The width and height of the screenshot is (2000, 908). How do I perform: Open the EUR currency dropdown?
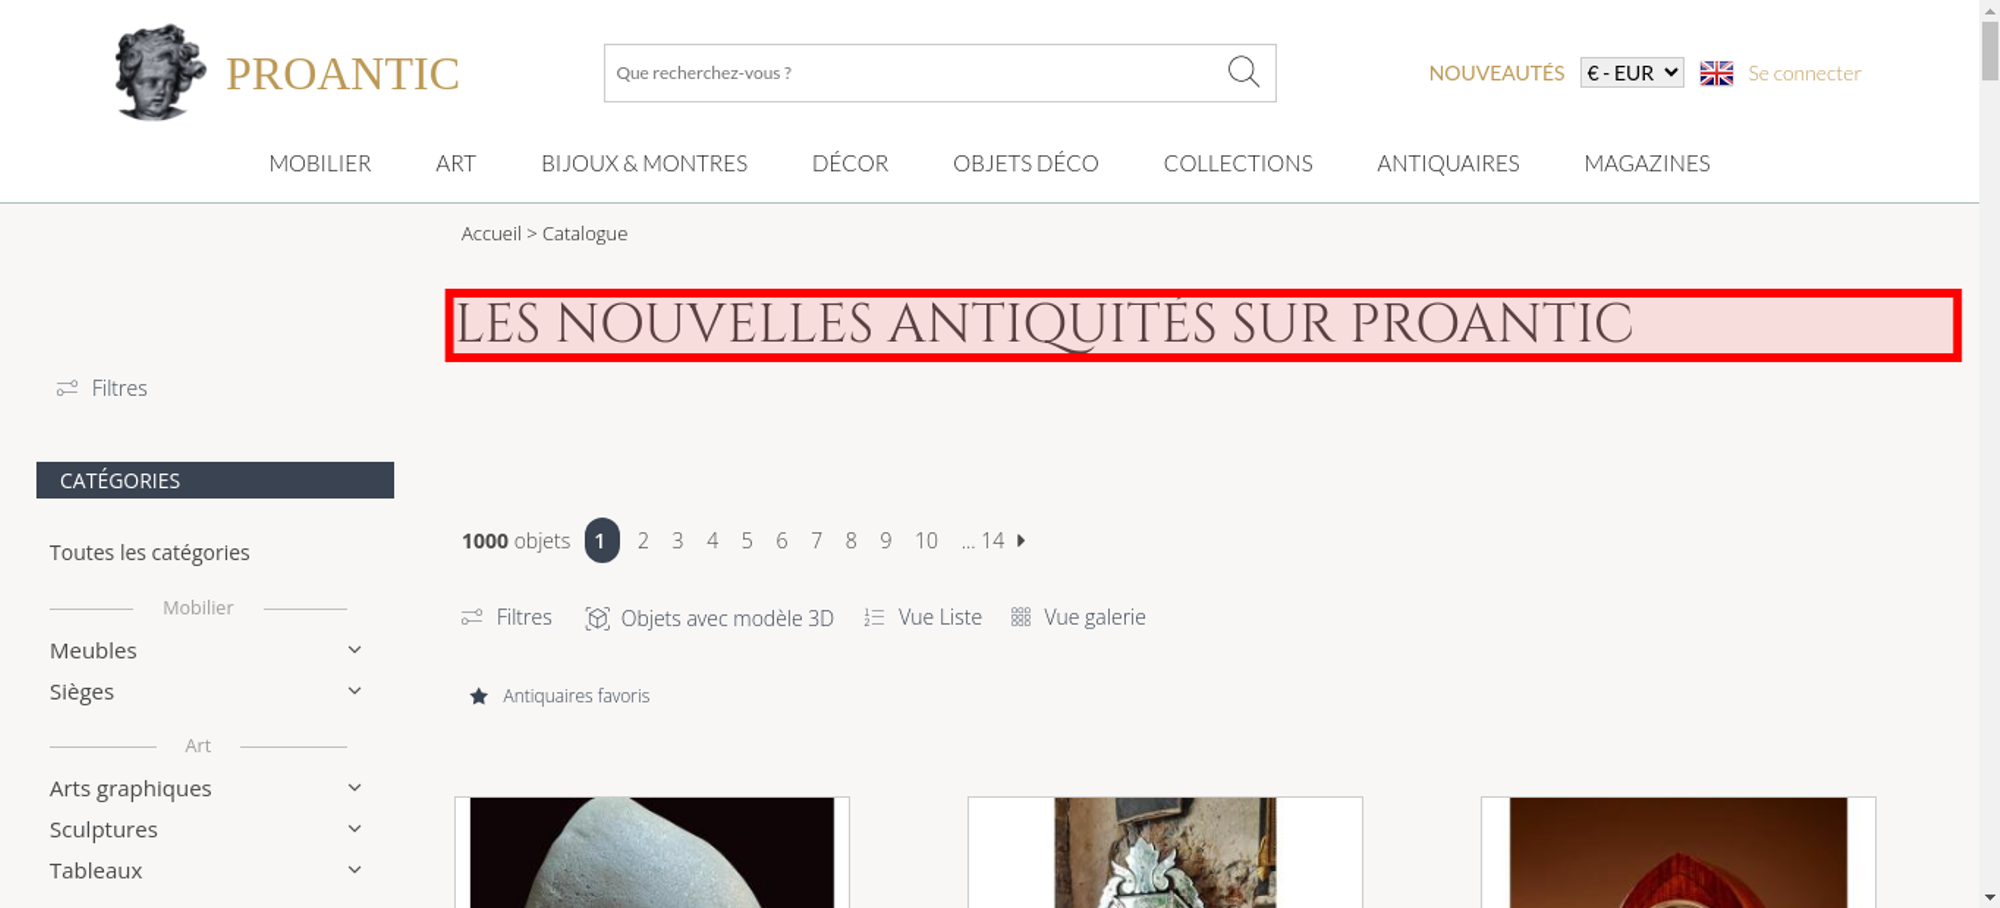pos(1632,73)
